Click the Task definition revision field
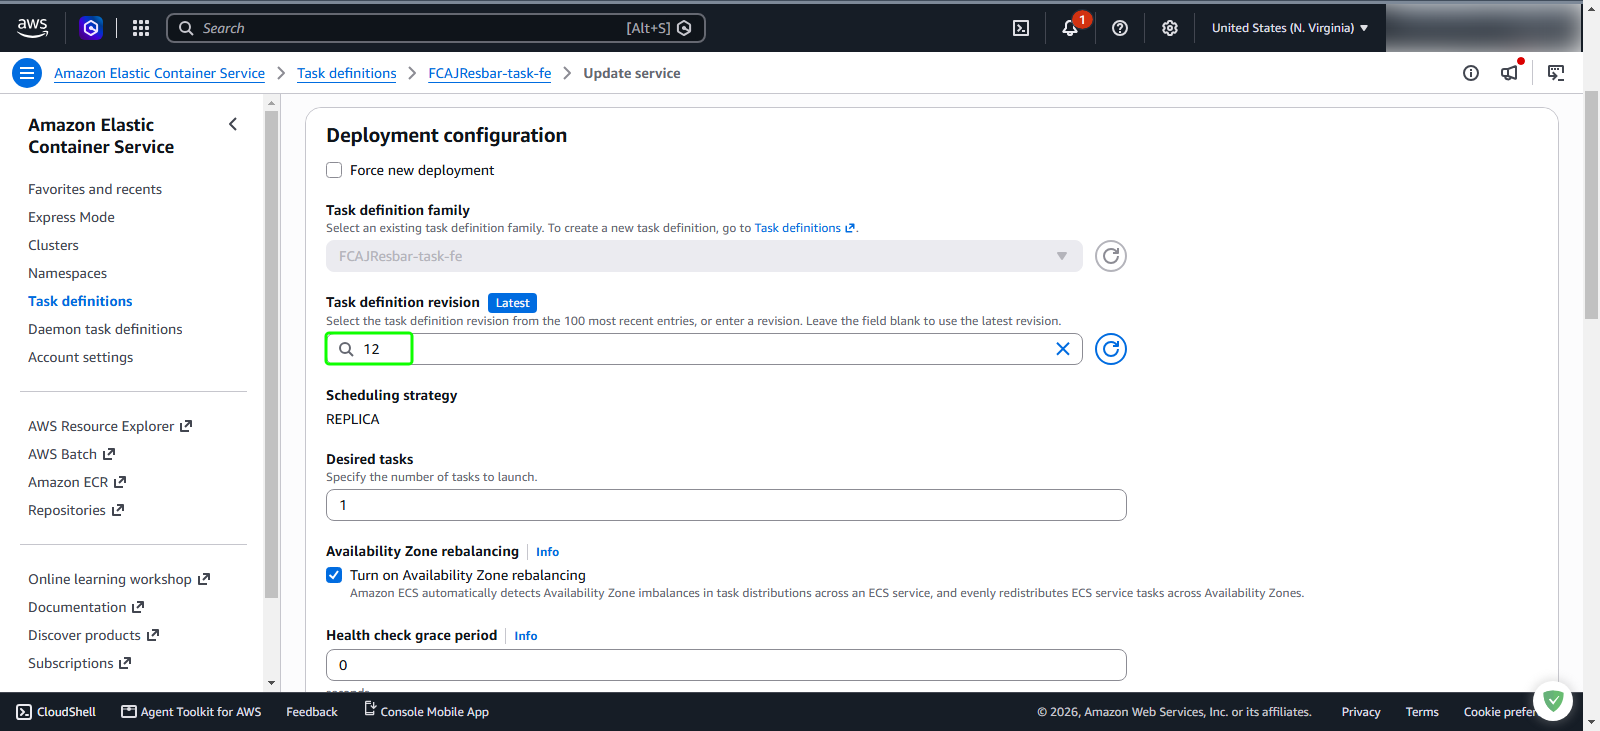Screen dimensions: 1600x731 point(704,349)
